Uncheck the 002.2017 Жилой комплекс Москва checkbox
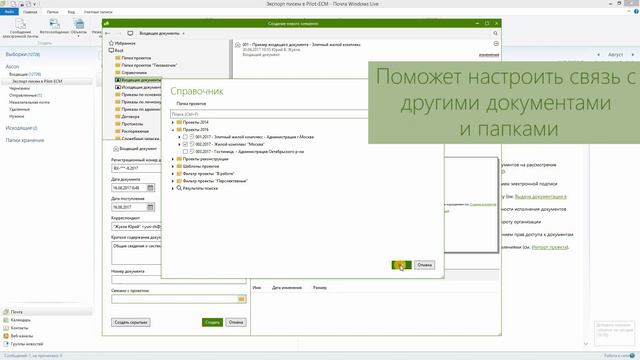The image size is (640, 360). click(x=185, y=144)
